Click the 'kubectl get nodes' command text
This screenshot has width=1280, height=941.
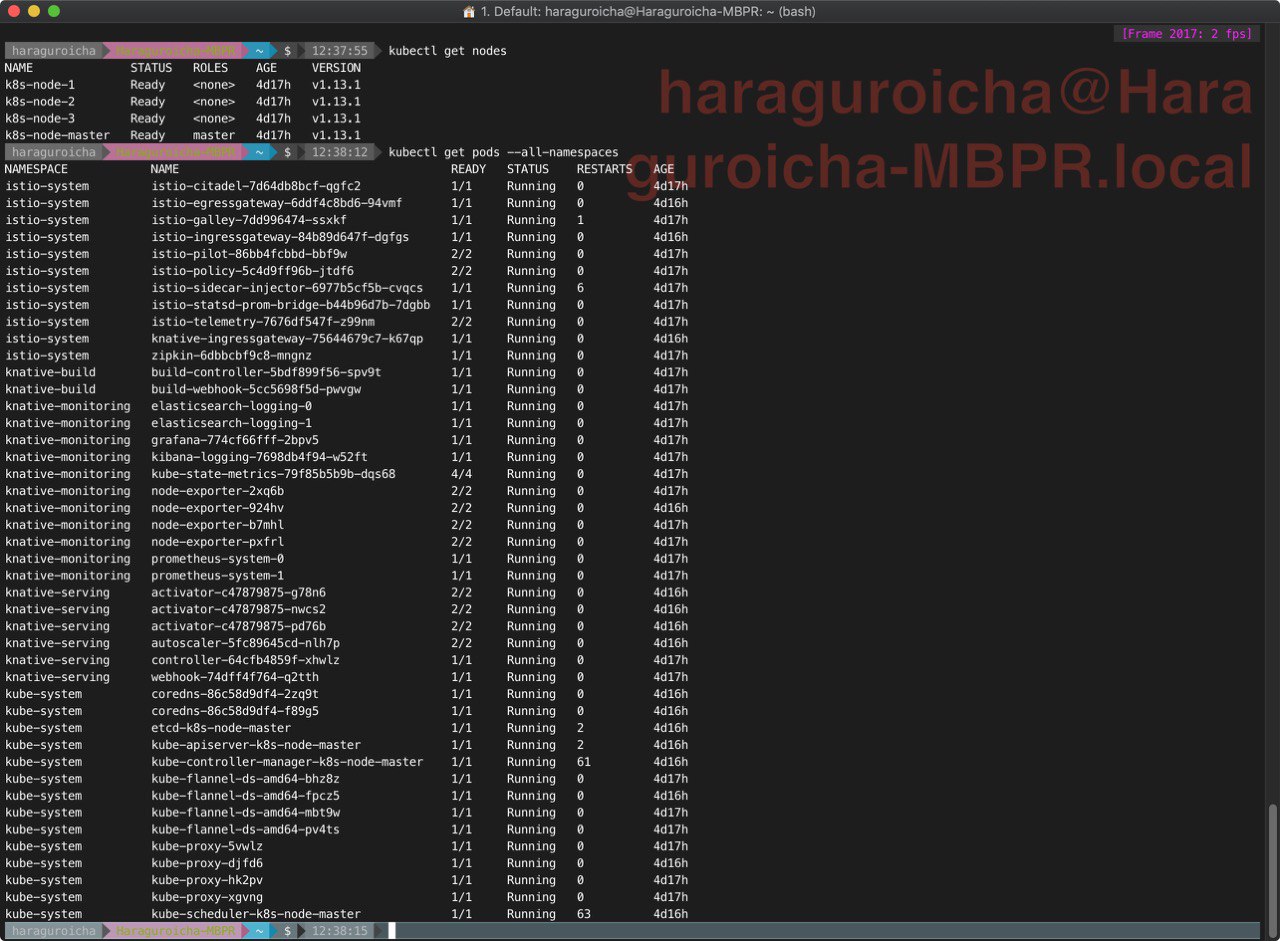click(447, 51)
